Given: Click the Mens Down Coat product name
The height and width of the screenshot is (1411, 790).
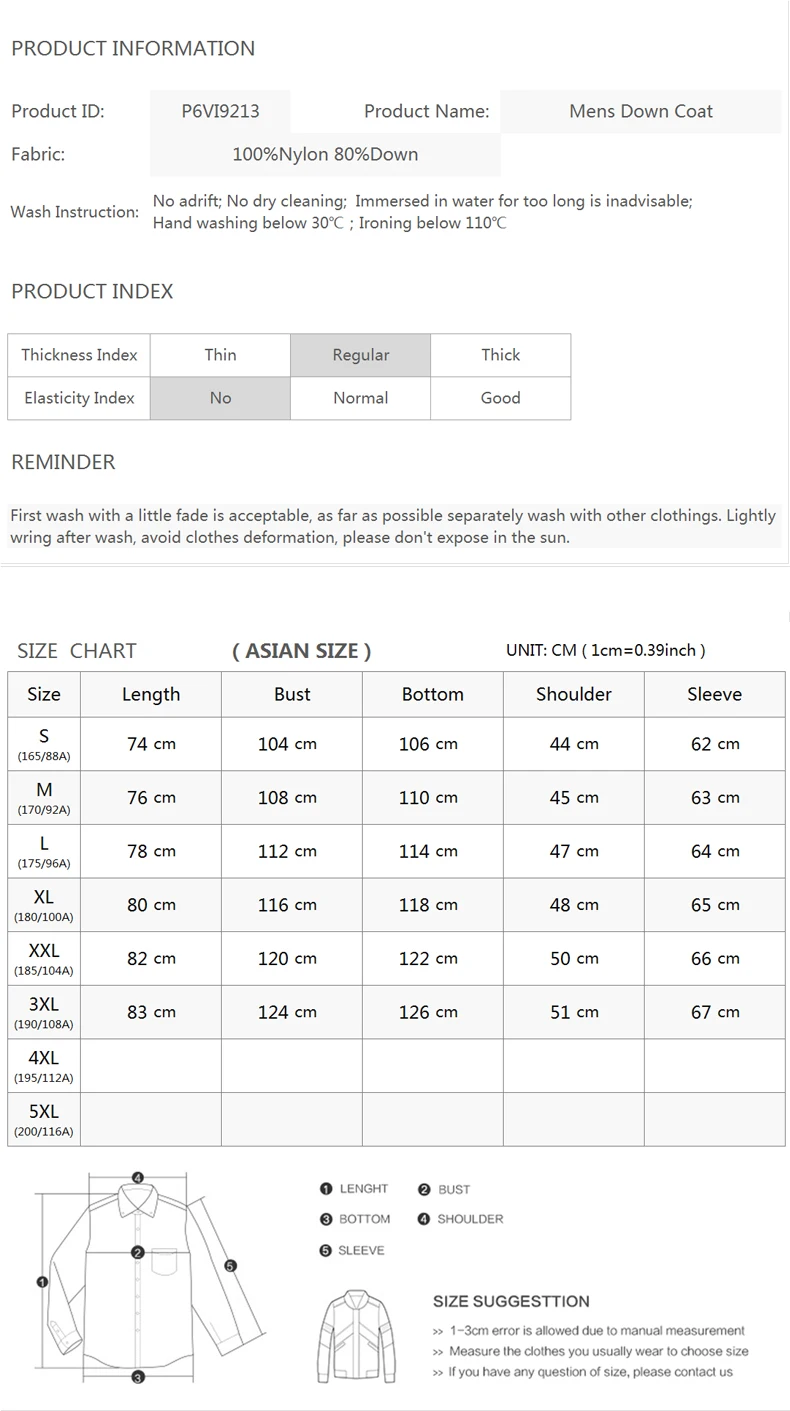Looking at the screenshot, I should pyautogui.click(x=641, y=111).
